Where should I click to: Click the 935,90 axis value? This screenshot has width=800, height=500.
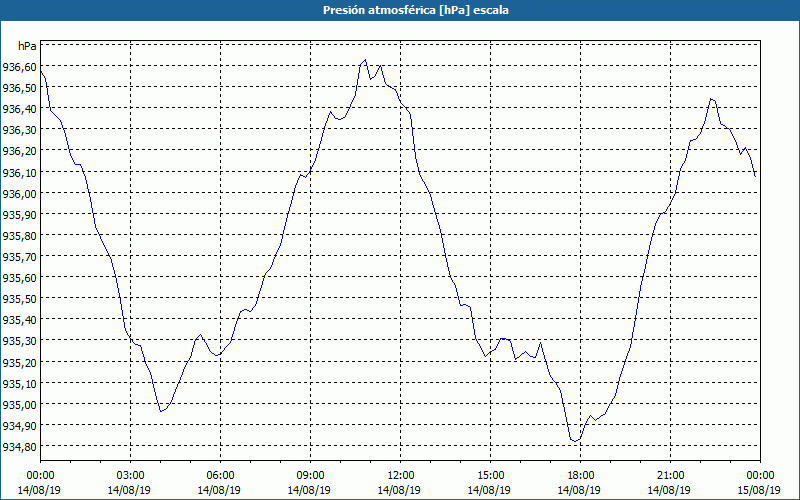19,214
